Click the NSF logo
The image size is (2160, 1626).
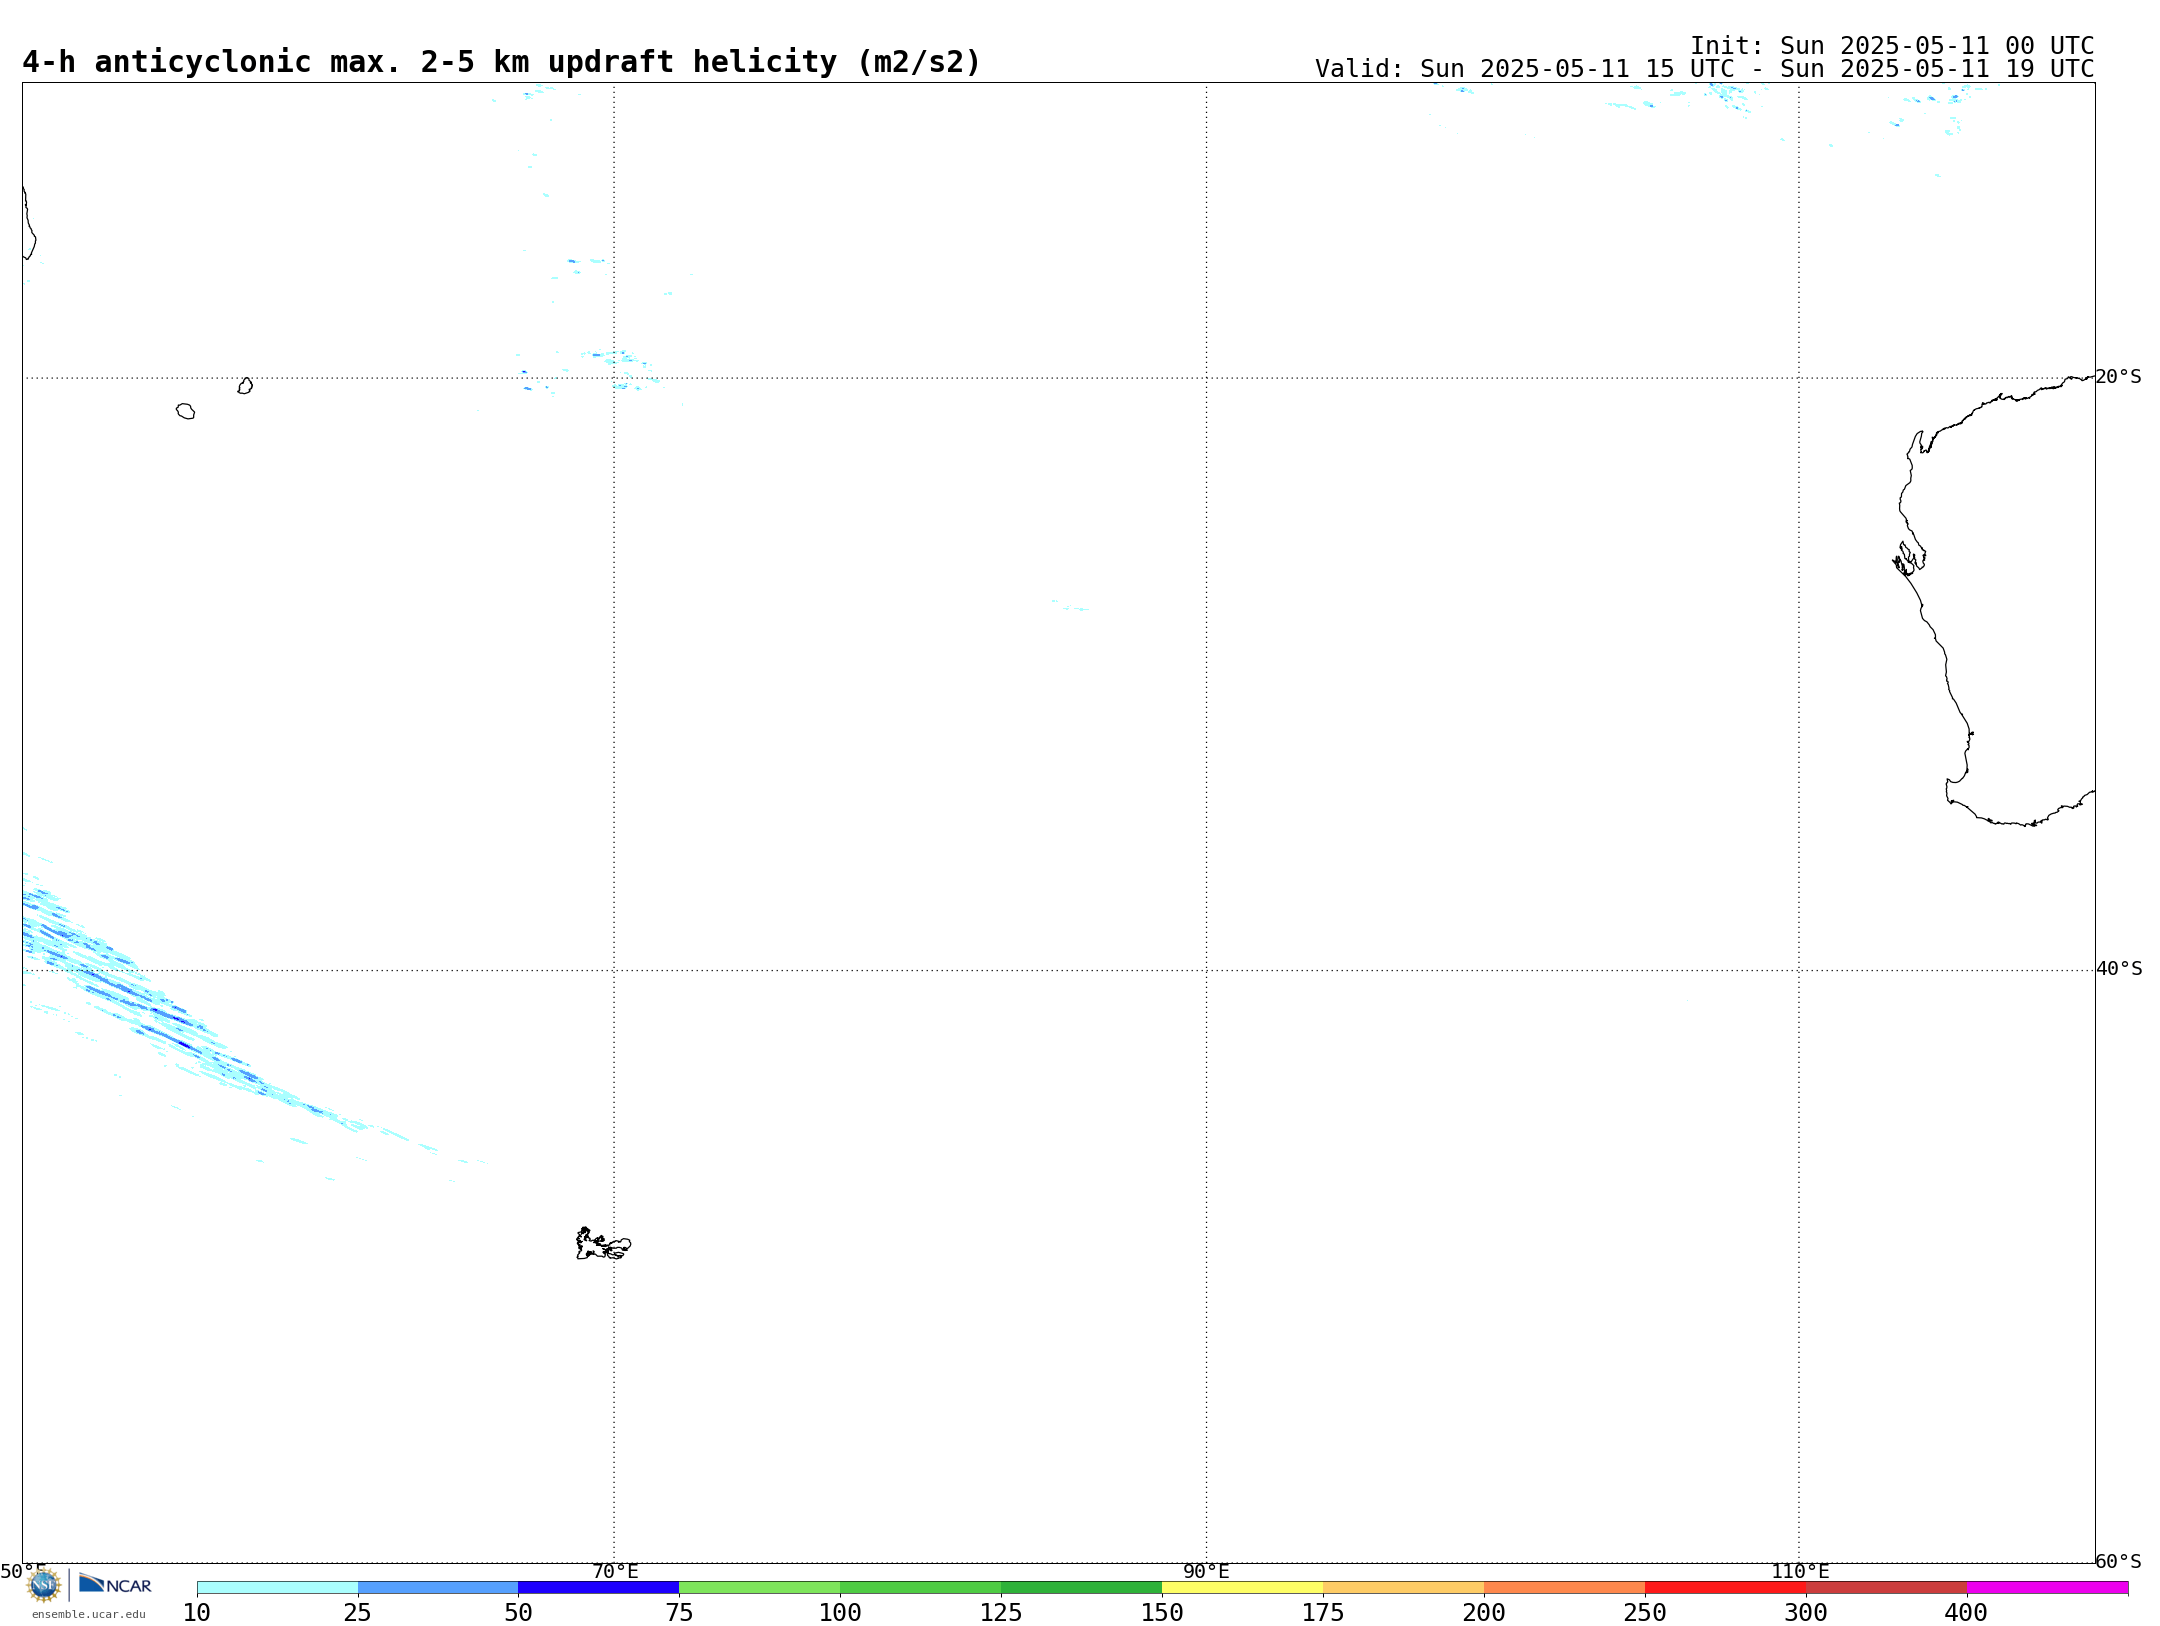click(44, 1584)
